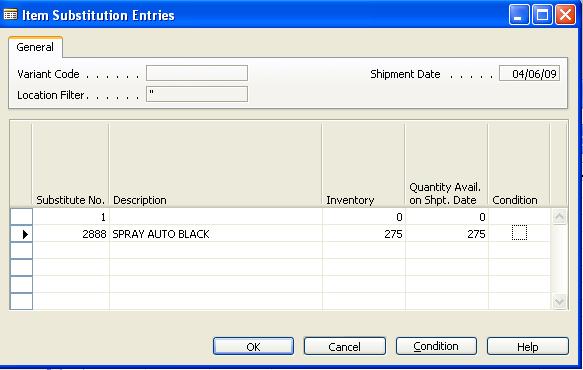
Task: Click the Substitute No. column header
Action: pyautogui.click(x=71, y=165)
